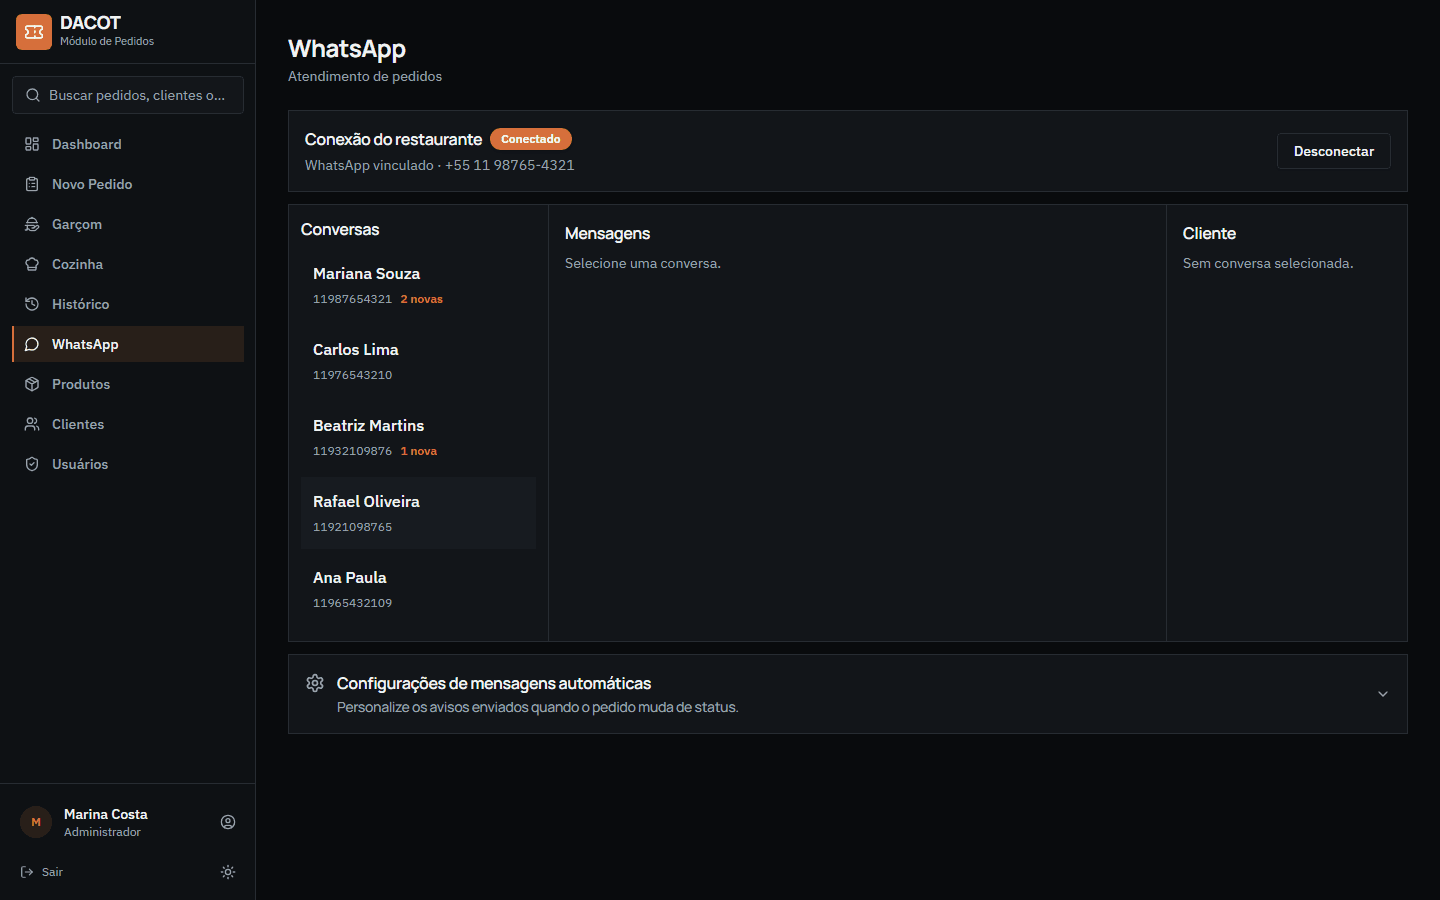Click the Conectado status badge
Screen dimensions: 1440x900
tap(531, 139)
